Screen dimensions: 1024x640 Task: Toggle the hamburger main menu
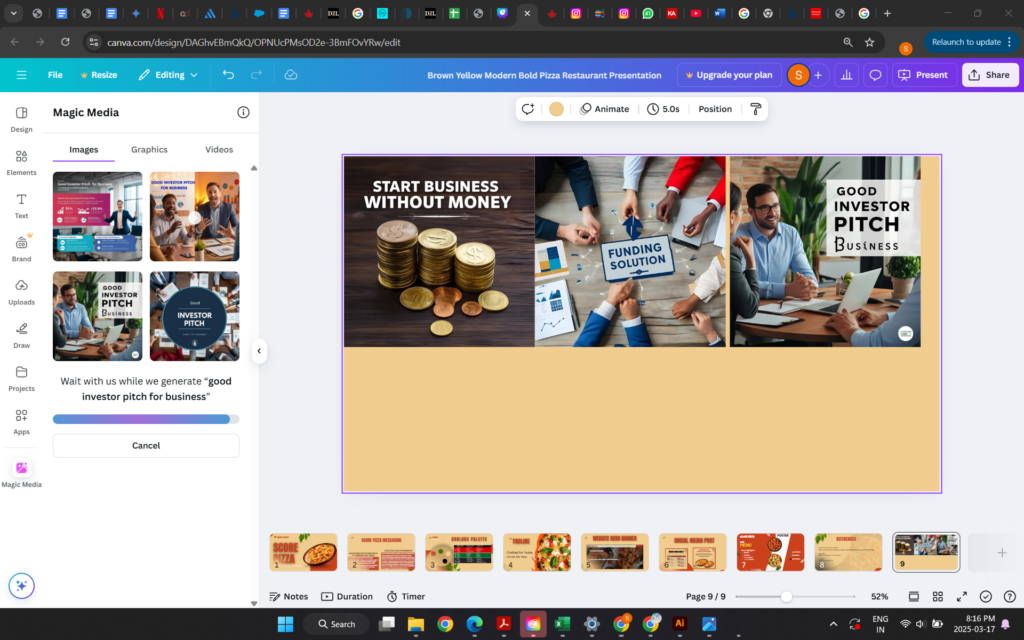point(21,75)
